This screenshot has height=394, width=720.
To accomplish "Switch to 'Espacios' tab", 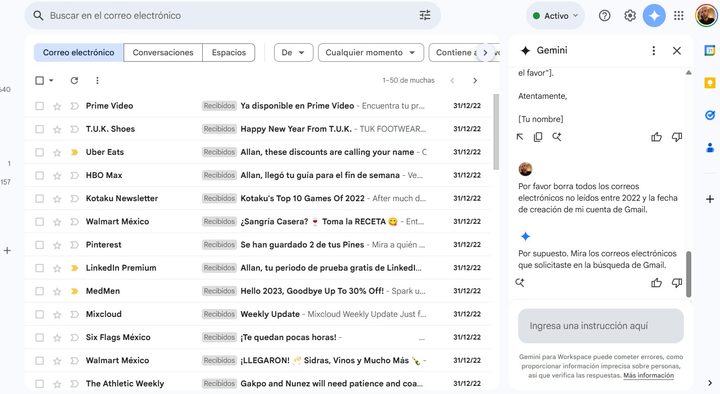I will (229, 52).
